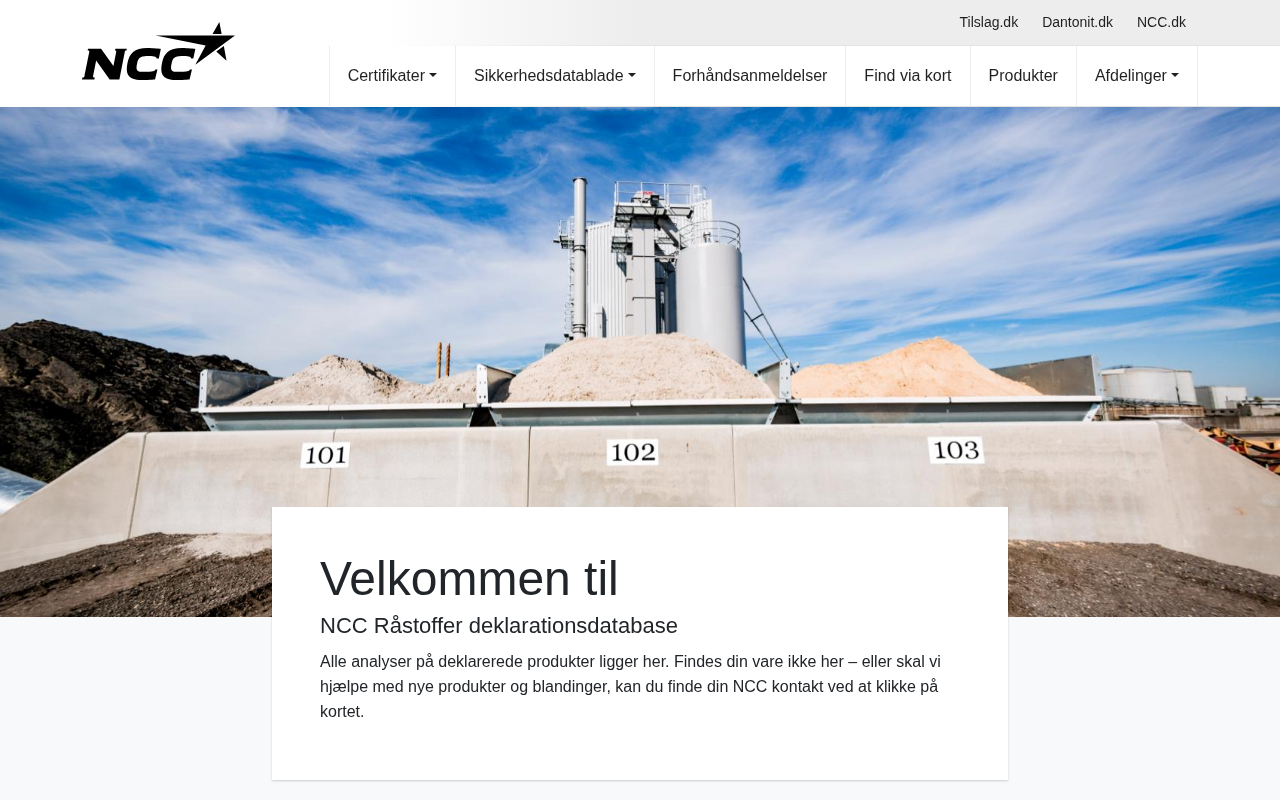Click the NCC Råstoffer deklarationsdatabase subtitle
Image resolution: width=1280 pixels, height=800 pixels.
coord(499,626)
